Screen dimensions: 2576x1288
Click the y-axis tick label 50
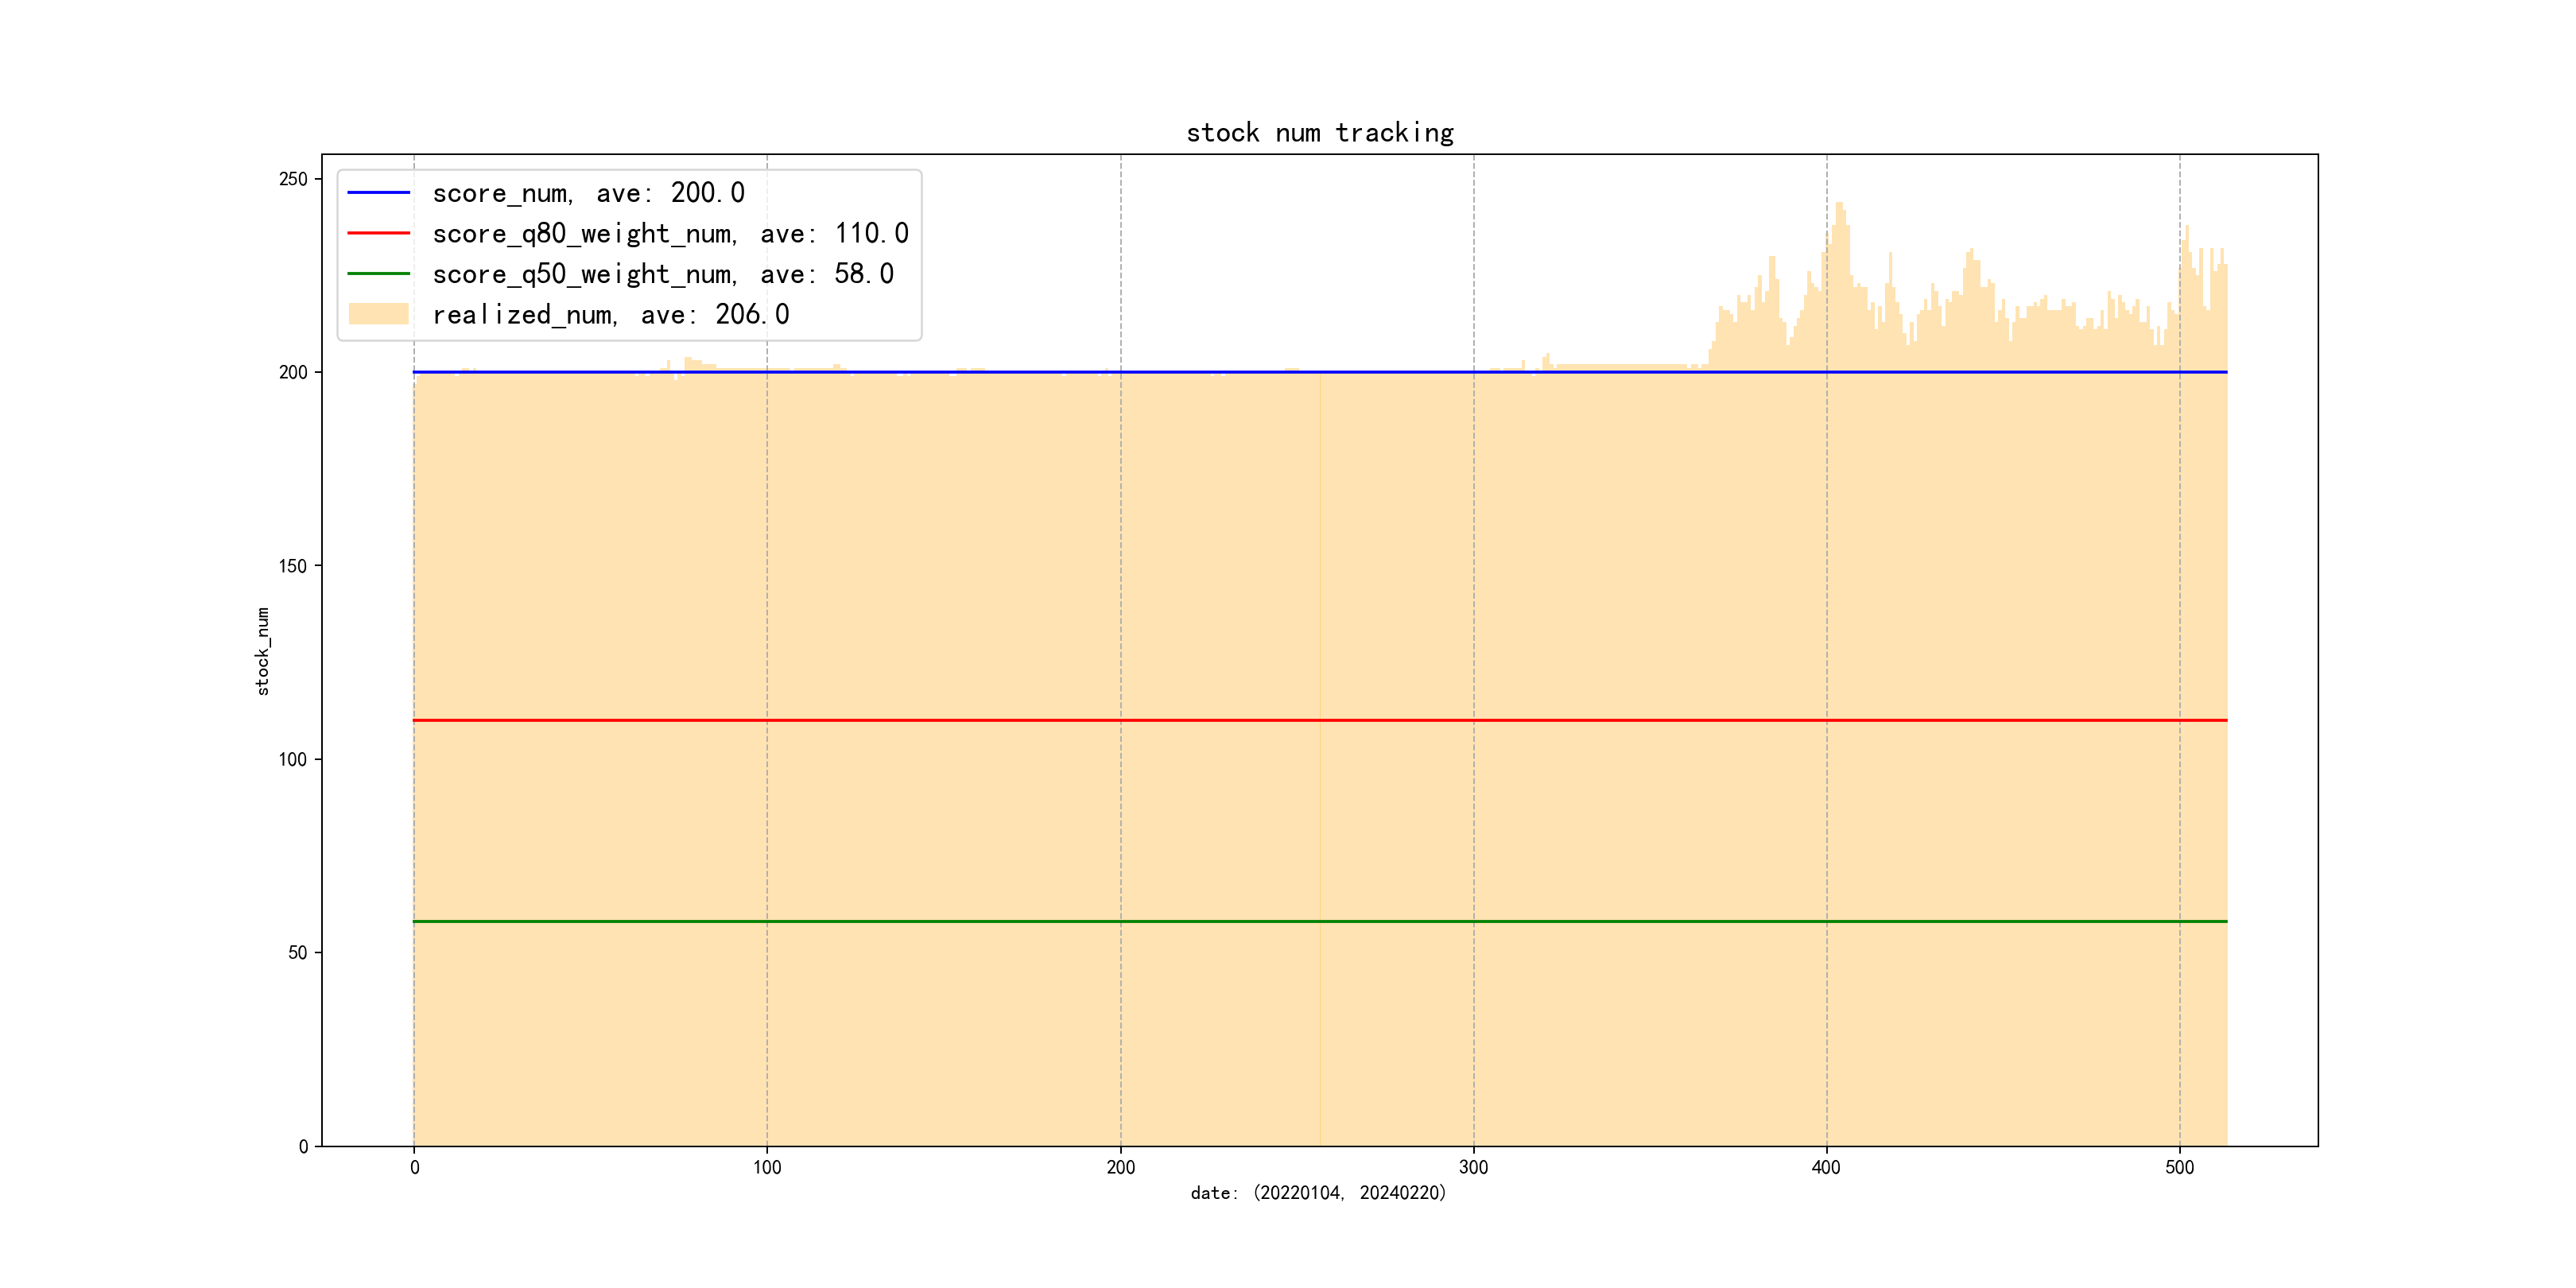(297, 953)
